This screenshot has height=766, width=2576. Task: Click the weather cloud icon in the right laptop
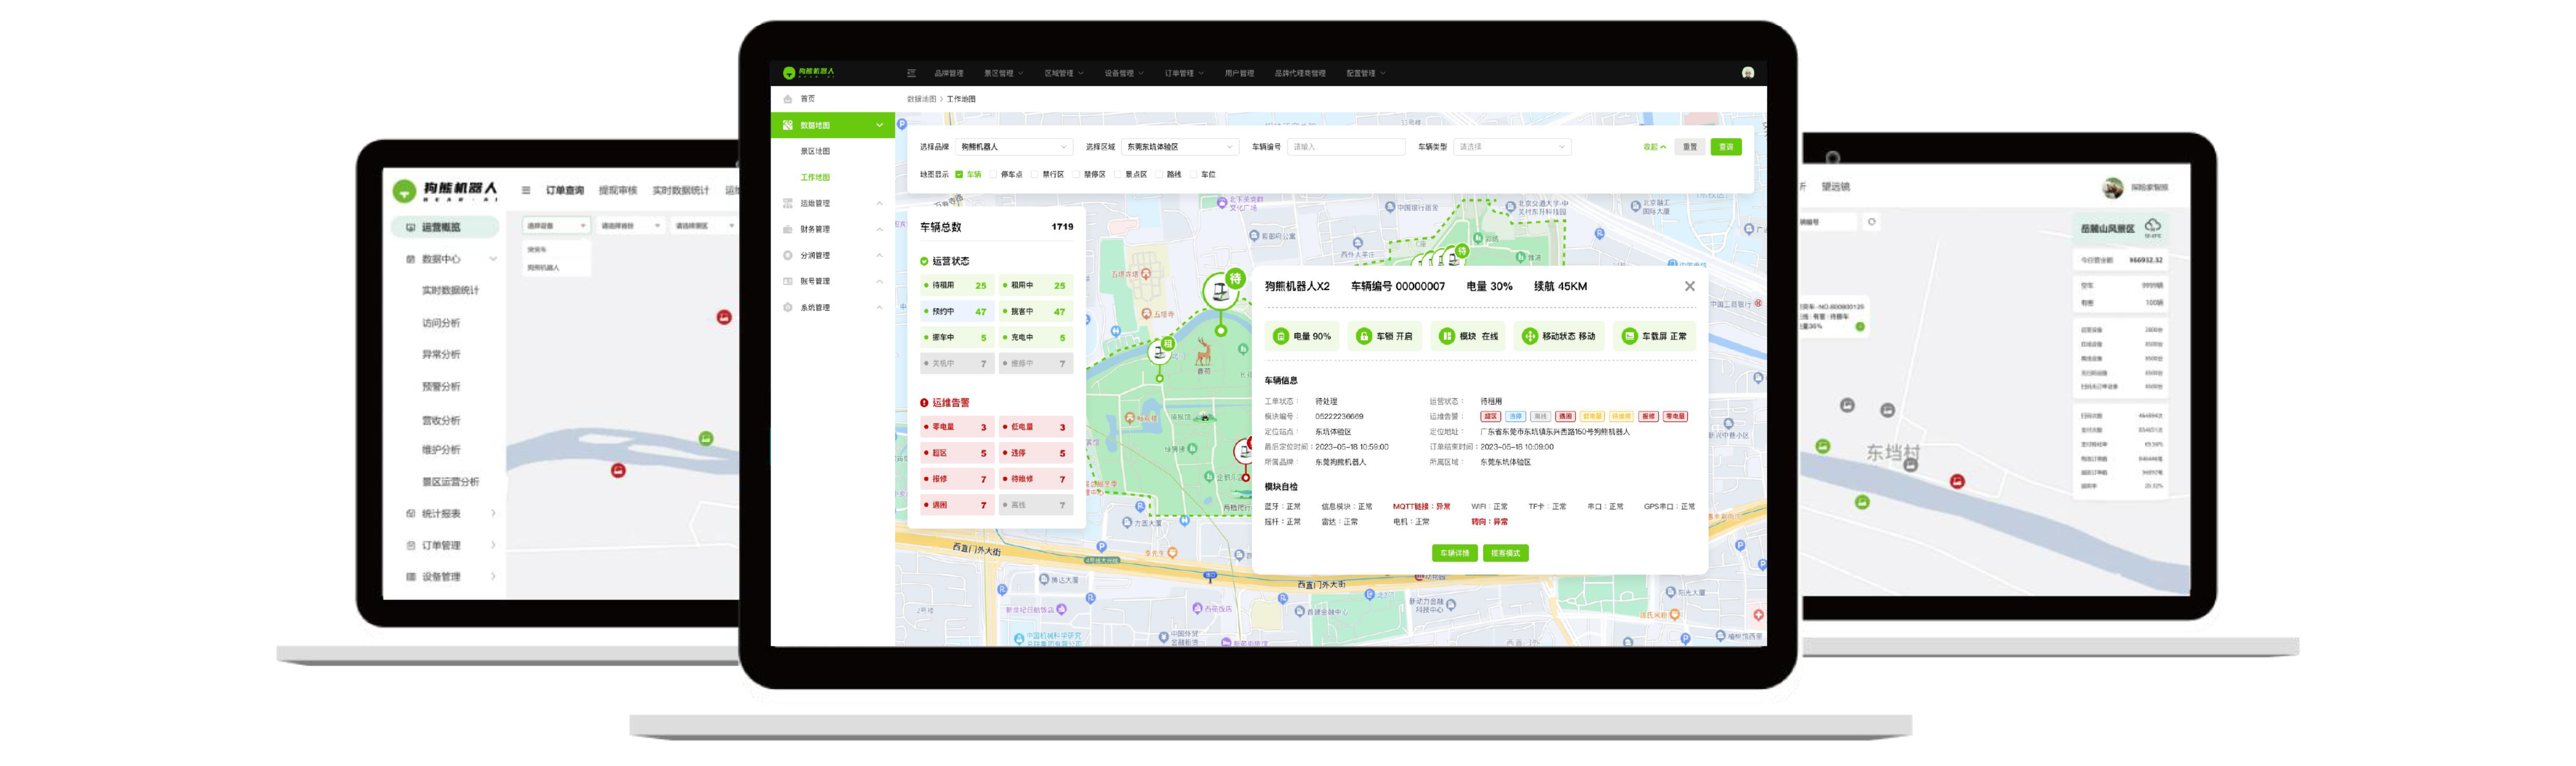[2153, 226]
